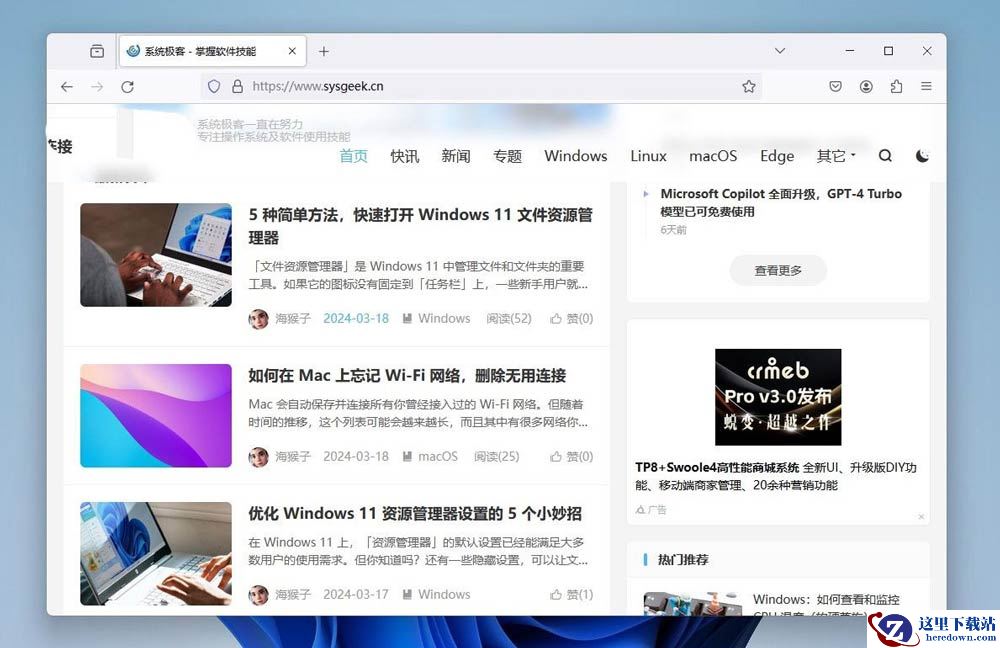Close the ad with the small x

pyautogui.click(x=921, y=517)
